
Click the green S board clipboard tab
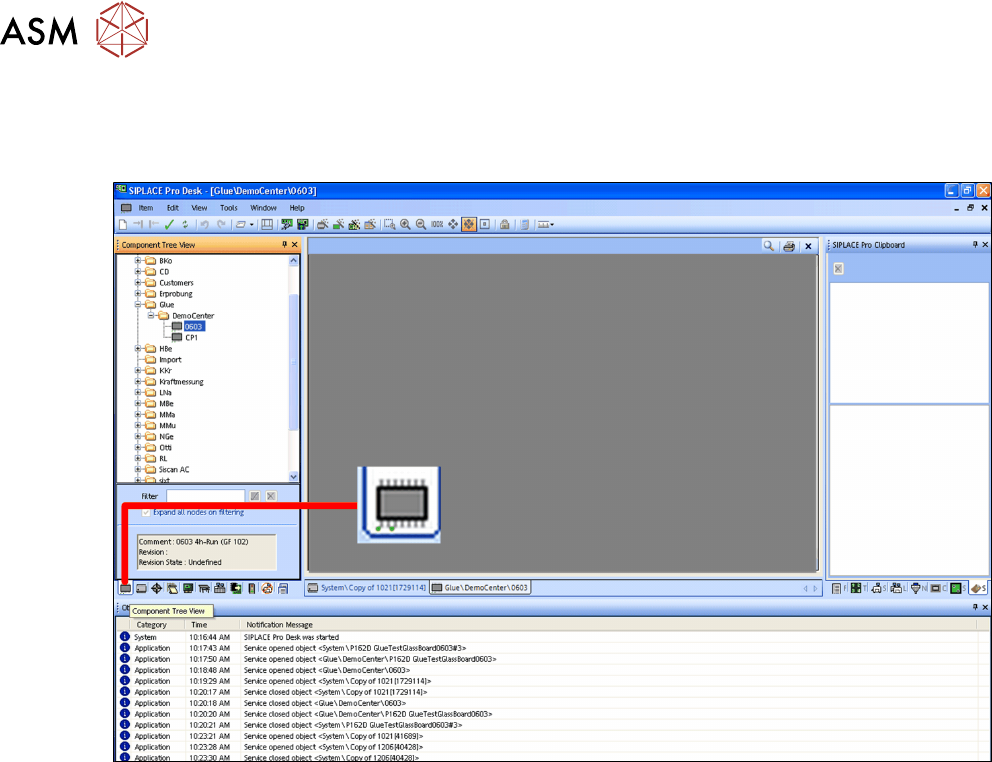click(957, 589)
